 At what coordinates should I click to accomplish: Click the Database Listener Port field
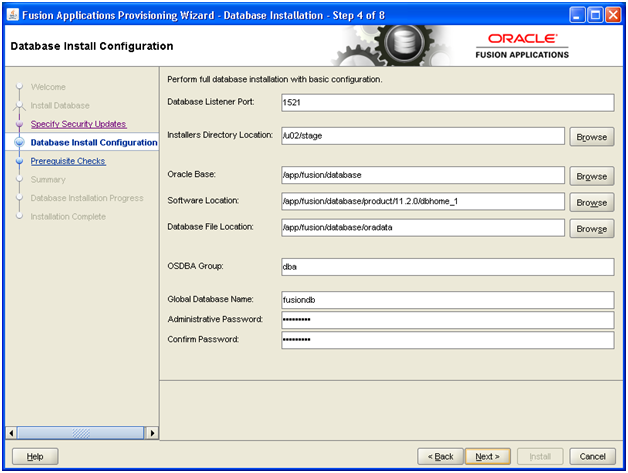[447, 103]
